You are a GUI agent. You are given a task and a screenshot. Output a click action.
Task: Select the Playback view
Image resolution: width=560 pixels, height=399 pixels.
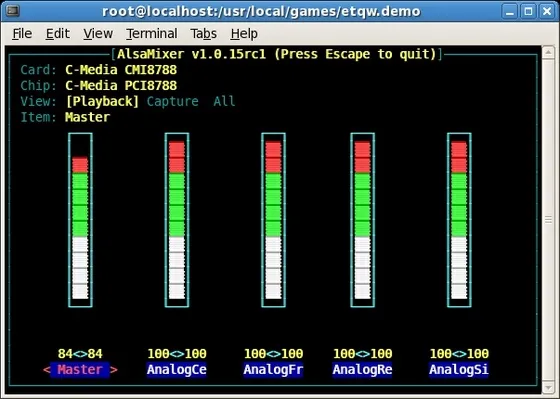coord(102,101)
